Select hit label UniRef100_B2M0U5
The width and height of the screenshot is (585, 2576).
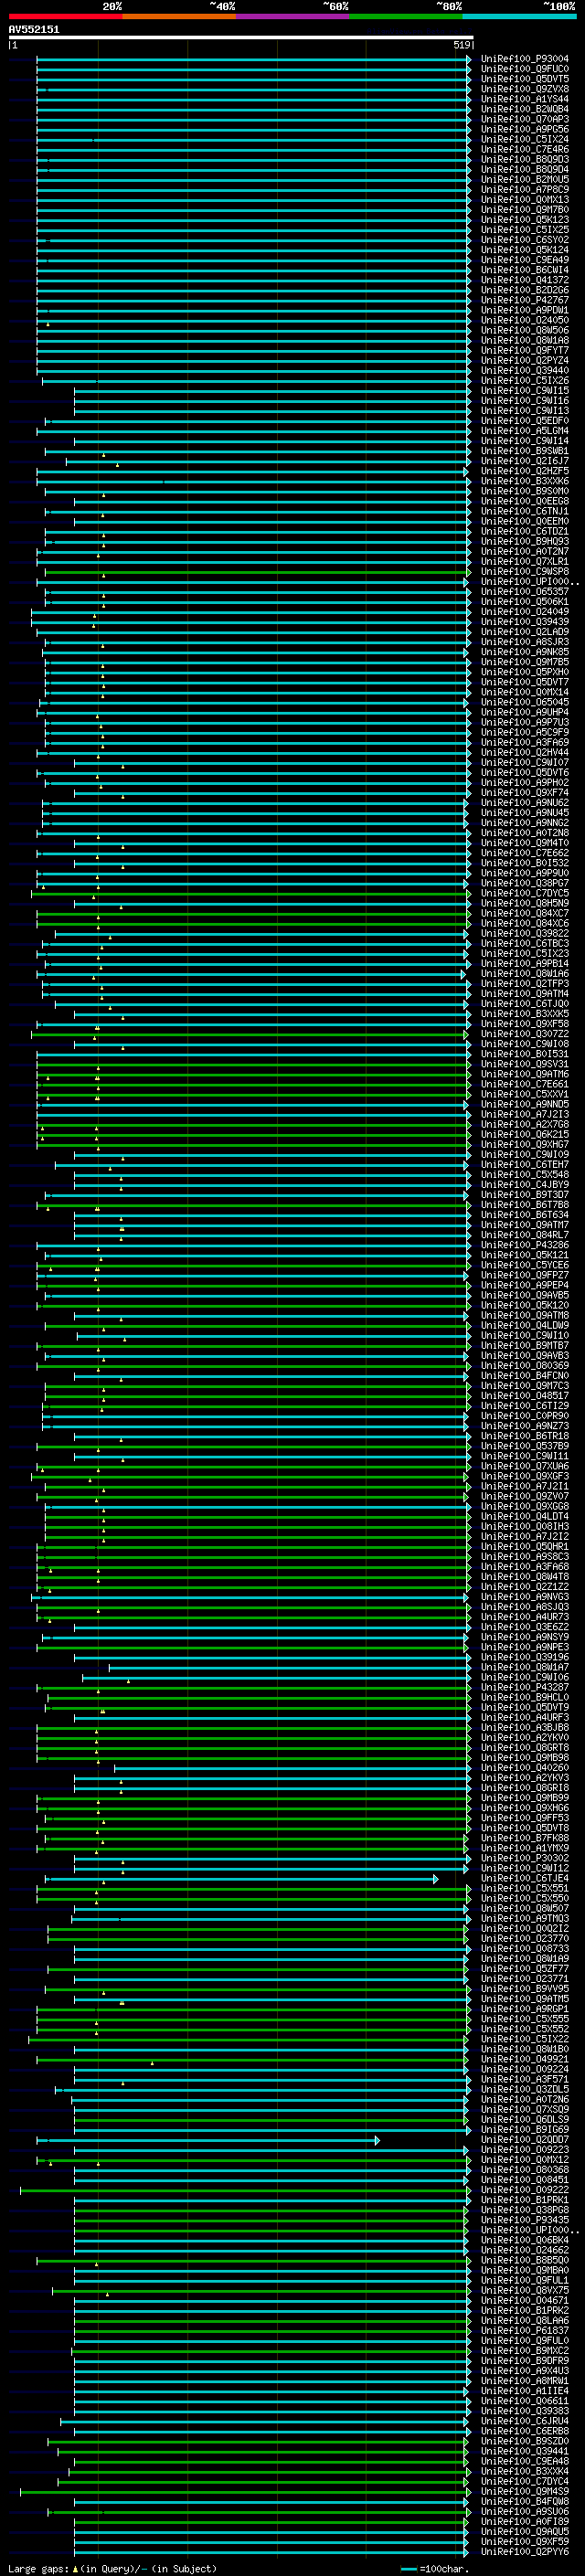pyautogui.click(x=525, y=180)
